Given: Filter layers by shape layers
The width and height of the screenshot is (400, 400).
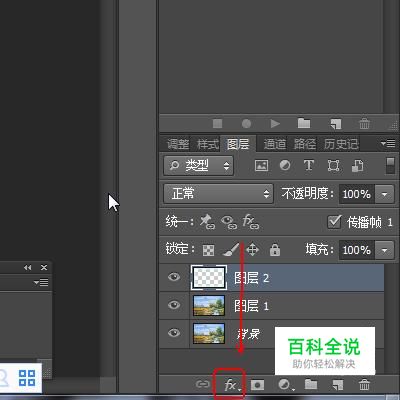Looking at the screenshot, I should (333, 165).
